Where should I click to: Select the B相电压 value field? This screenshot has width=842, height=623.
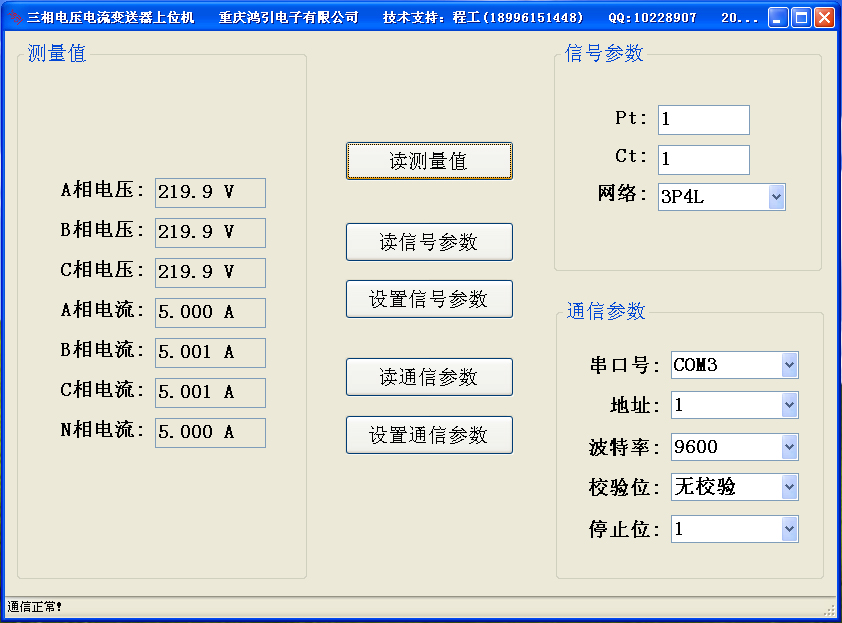tap(210, 232)
